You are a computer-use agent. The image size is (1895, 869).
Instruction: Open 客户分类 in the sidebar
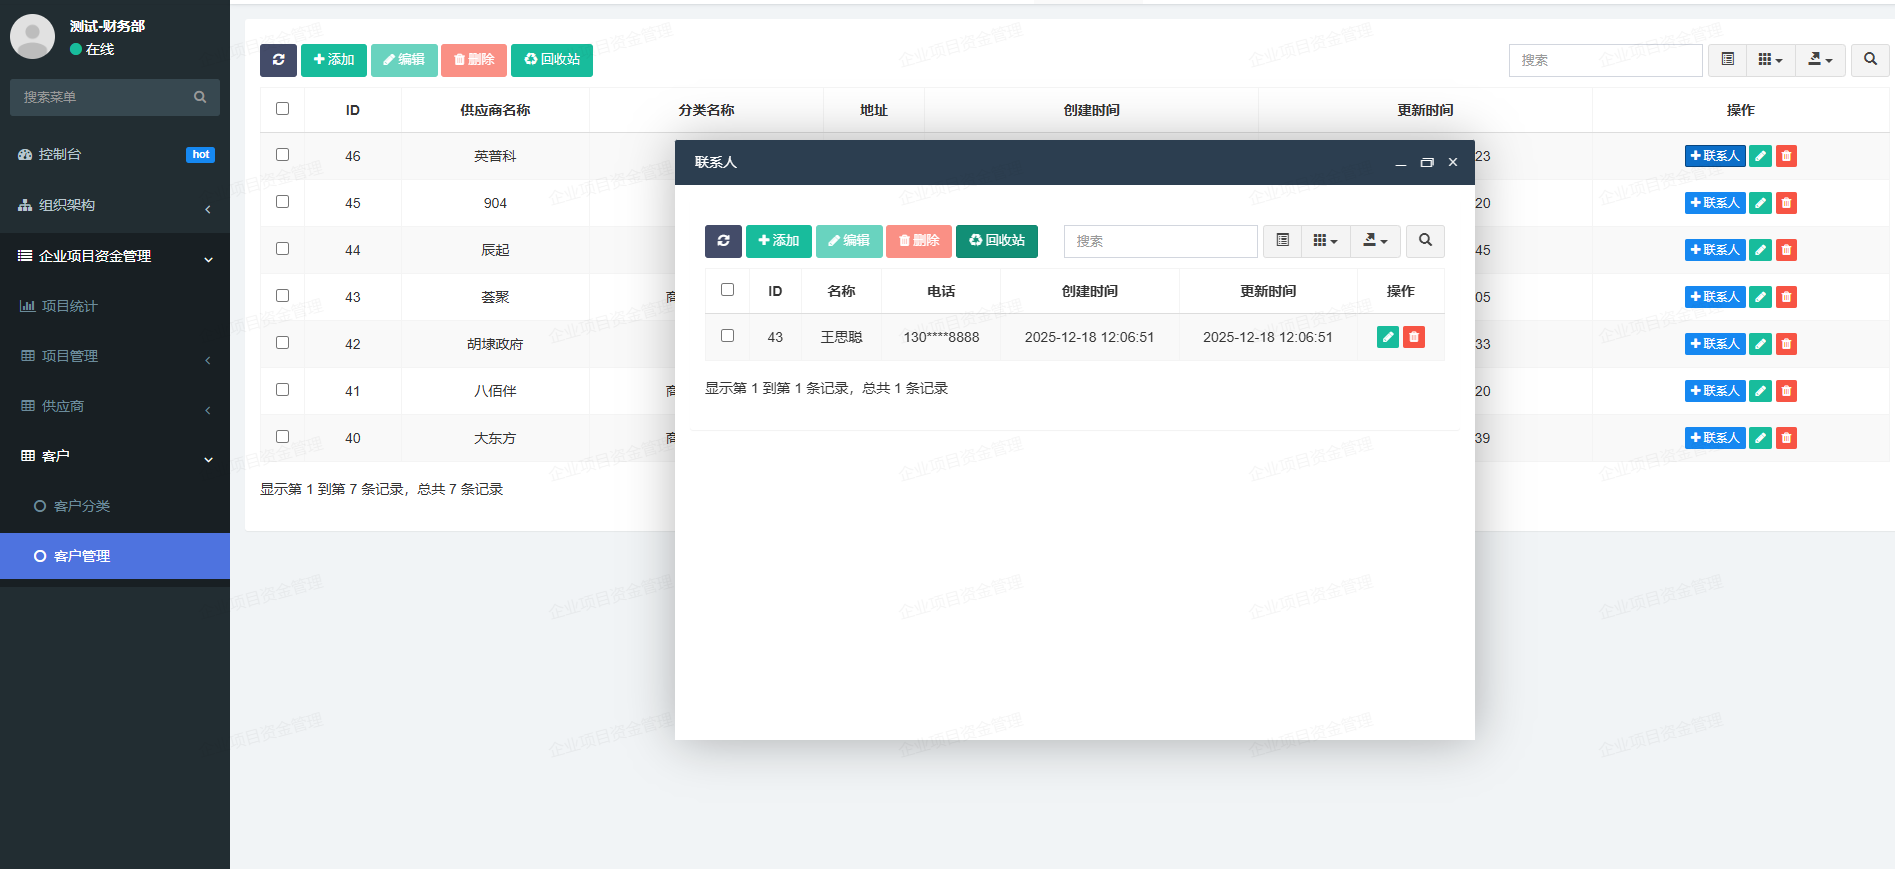click(82, 506)
